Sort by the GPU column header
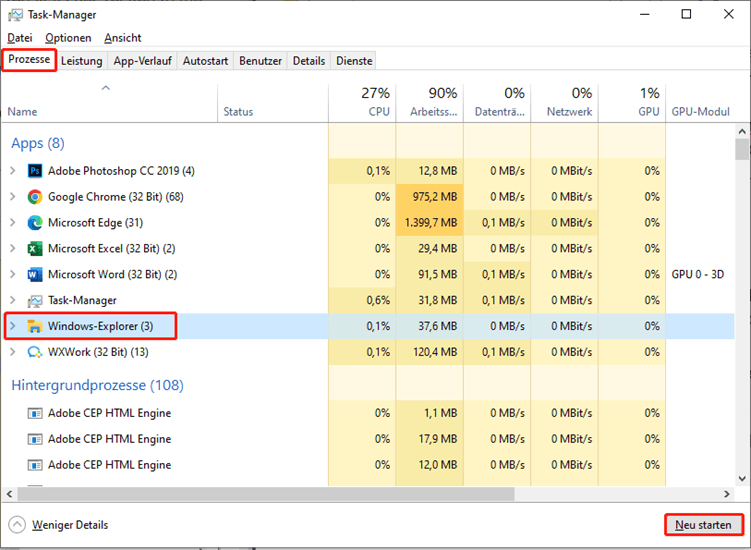This screenshot has height=550, width=751. [632, 103]
